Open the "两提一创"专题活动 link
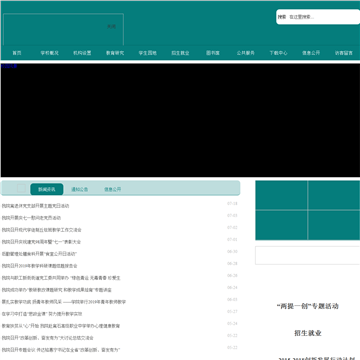 point(308,306)
